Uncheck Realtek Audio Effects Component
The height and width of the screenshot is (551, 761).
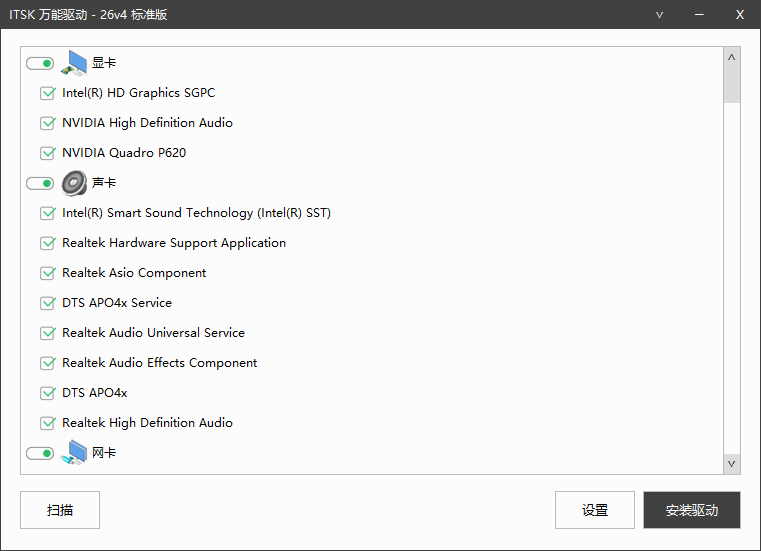pyautogui.click(x=48, y=363)
